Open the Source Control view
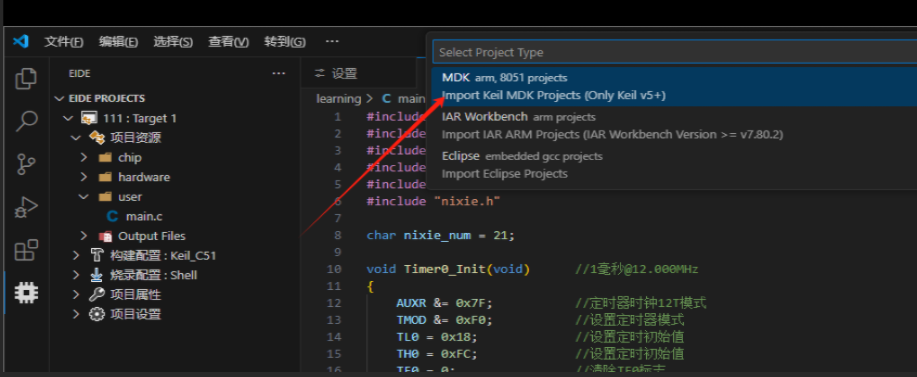Image resolution: width=917 pixels, height=377 pixels. (26, 164)
